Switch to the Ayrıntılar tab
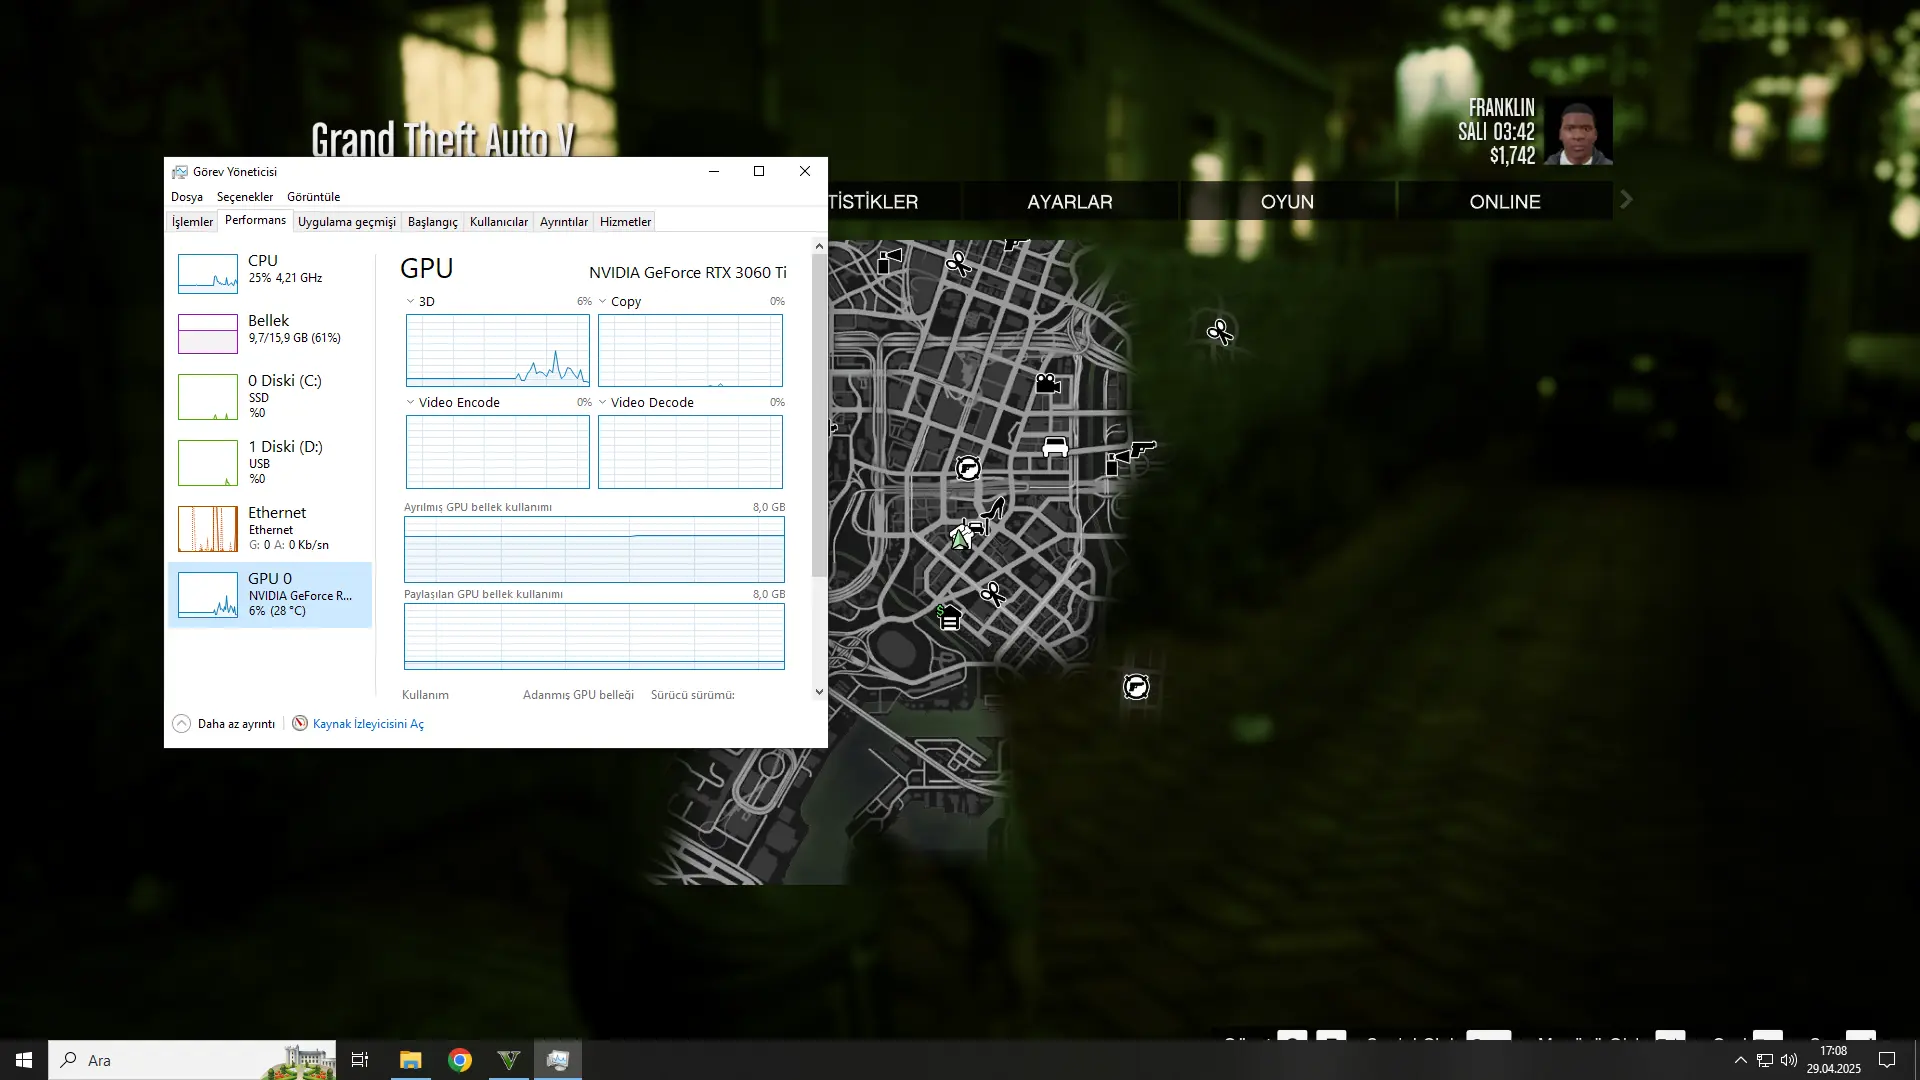1920x1080 pixels. tap(564, 222)
